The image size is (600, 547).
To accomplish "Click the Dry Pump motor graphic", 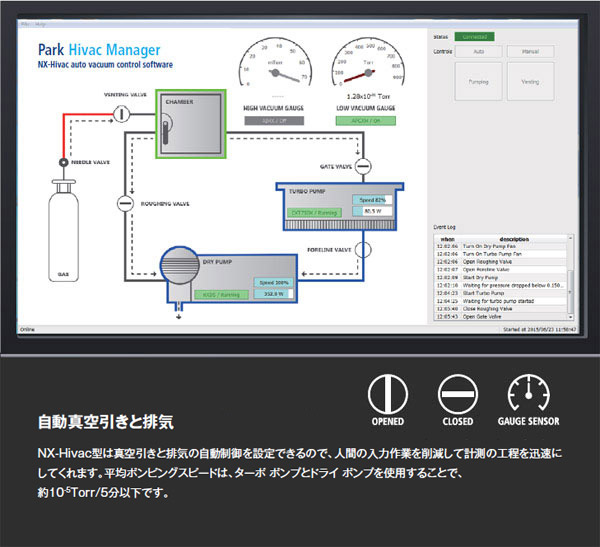I will 180,266.
